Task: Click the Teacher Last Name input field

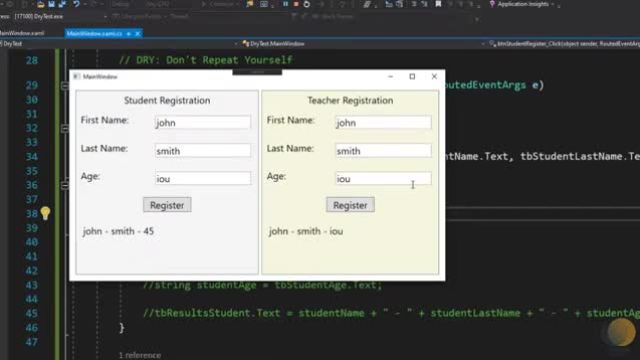Action: coord(383,151)
